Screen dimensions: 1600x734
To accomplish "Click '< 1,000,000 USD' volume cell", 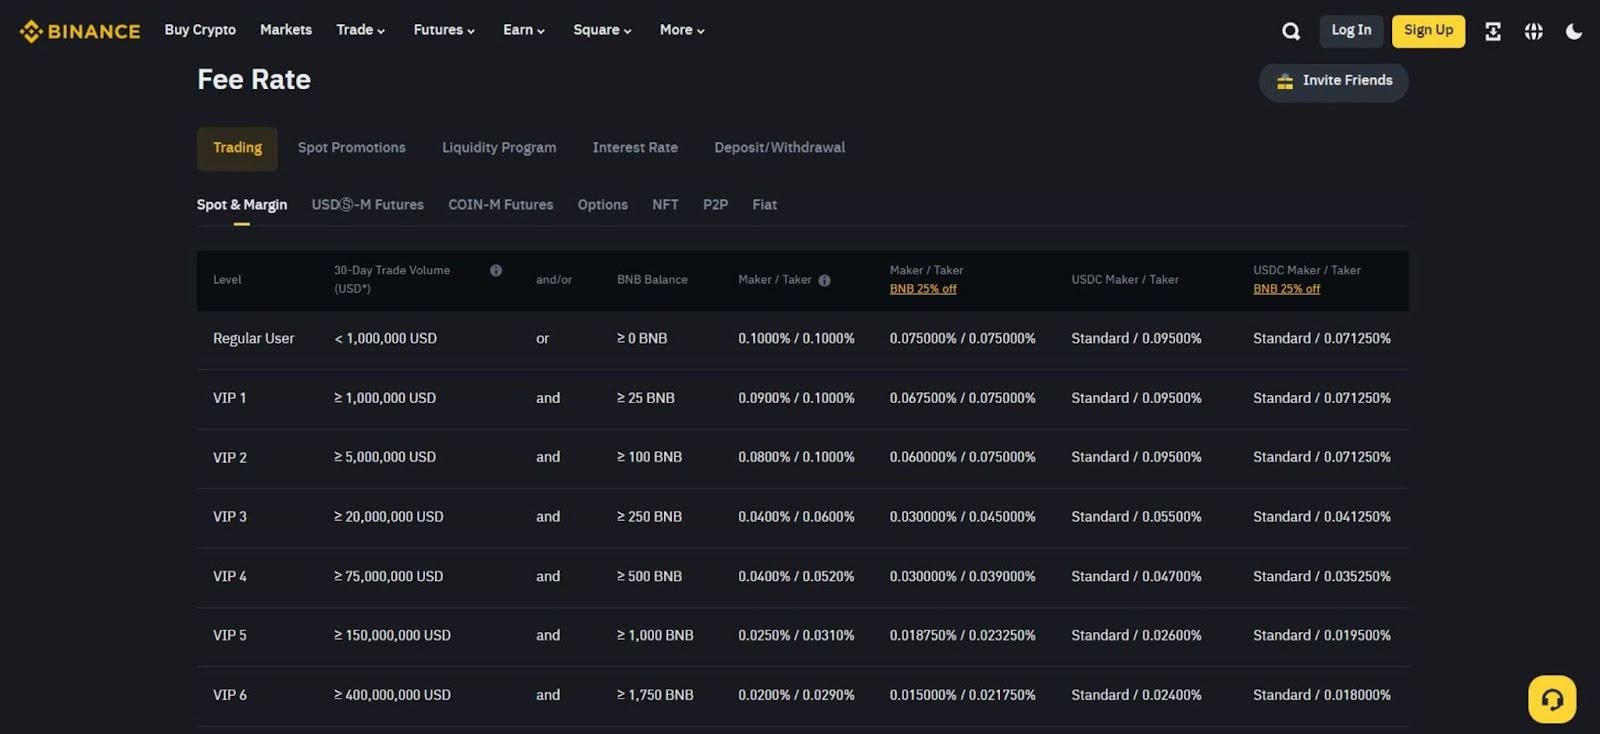I will pos(386,339).
